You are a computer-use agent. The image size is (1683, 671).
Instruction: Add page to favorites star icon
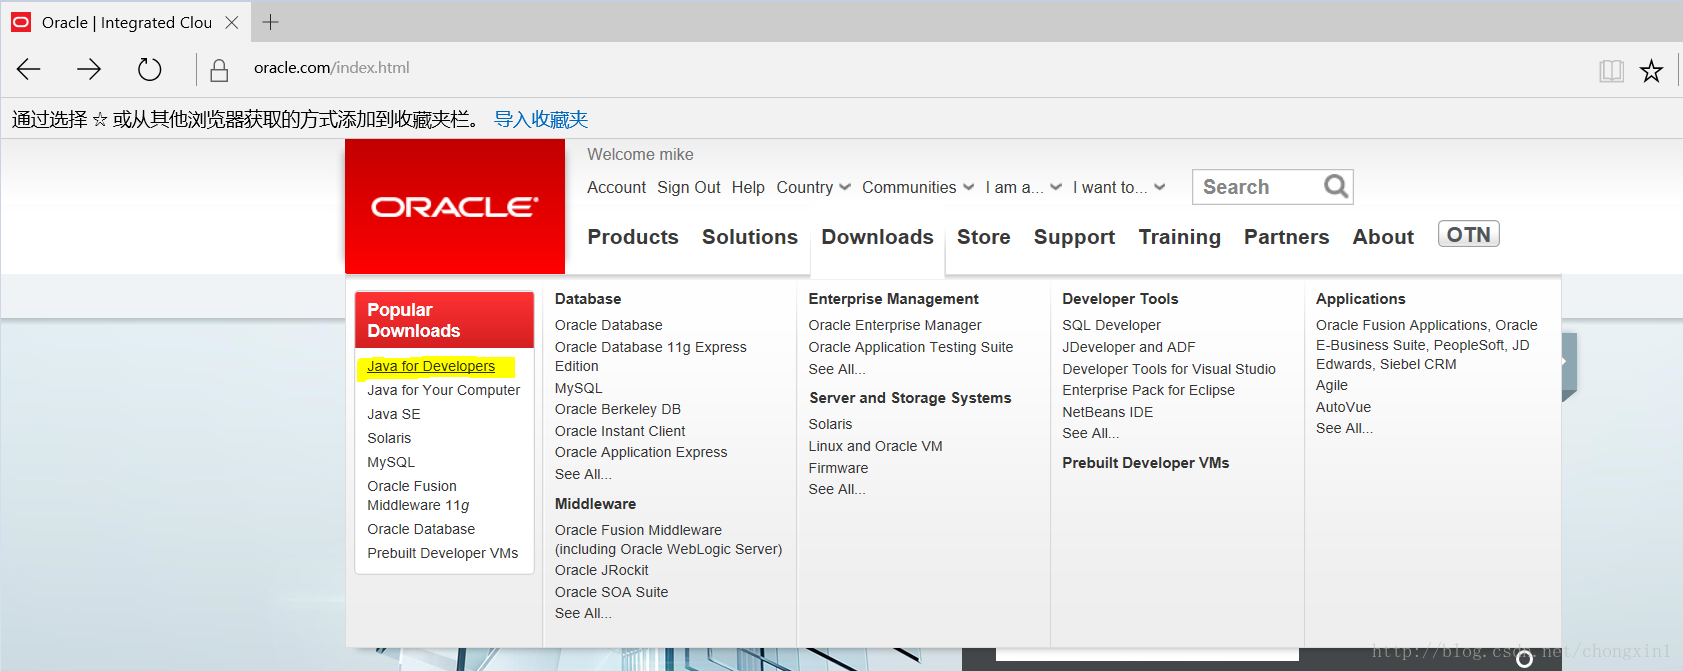click(1651, 71)
